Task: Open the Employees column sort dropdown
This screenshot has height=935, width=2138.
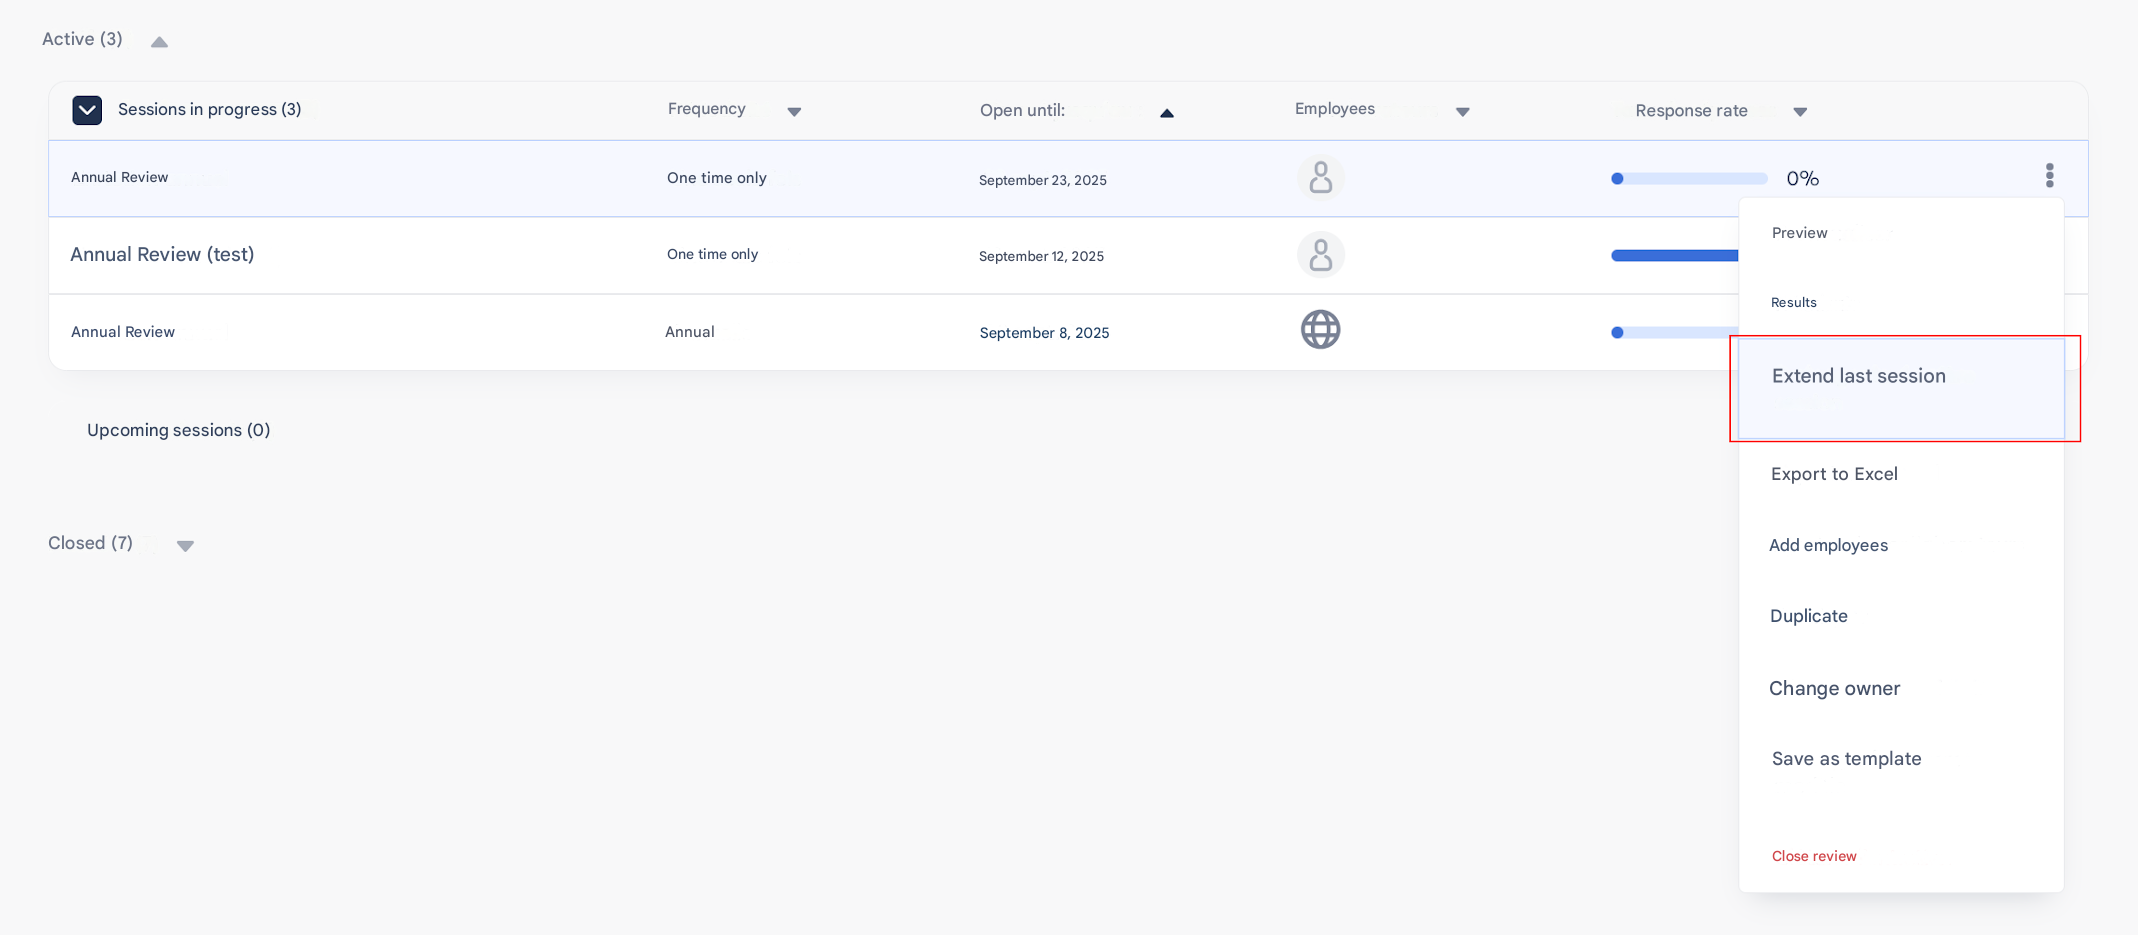Action: pos(1462,112)
